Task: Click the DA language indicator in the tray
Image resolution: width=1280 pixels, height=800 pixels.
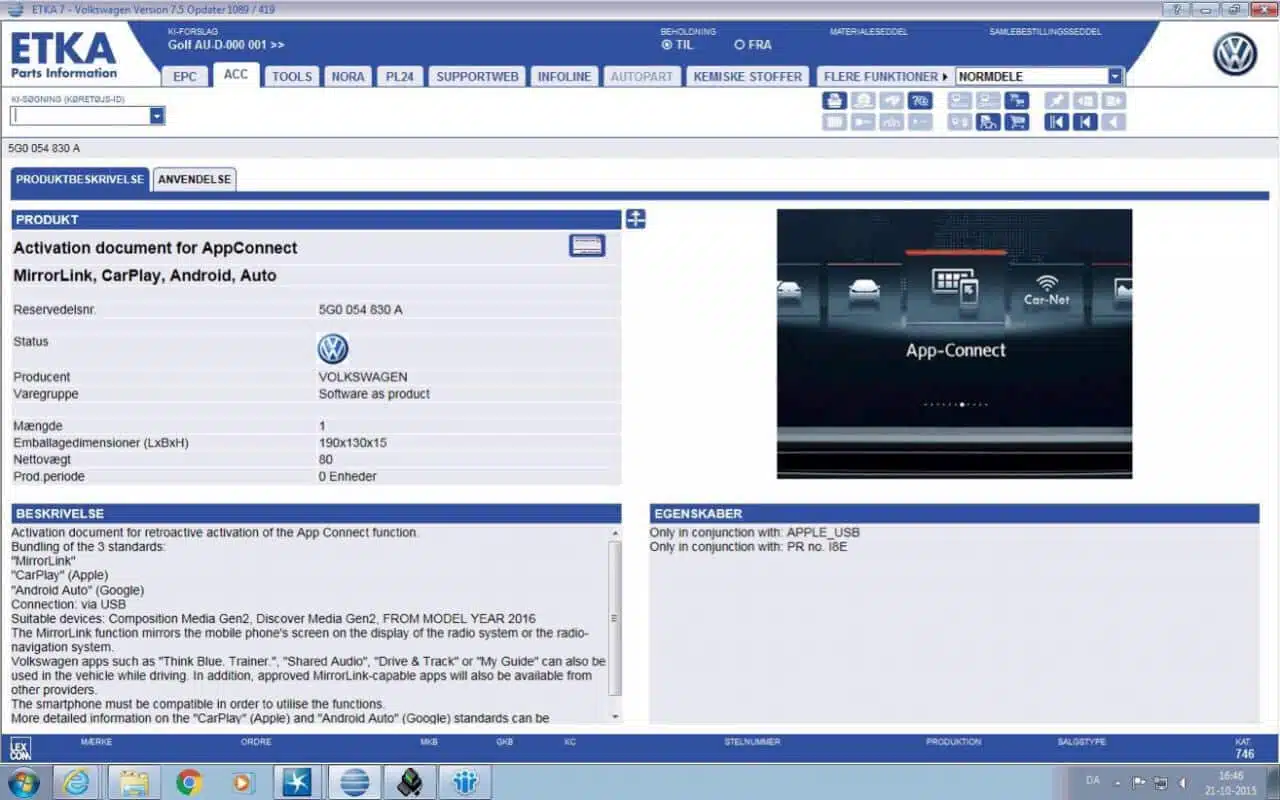Action: [x=1093, y=781]
